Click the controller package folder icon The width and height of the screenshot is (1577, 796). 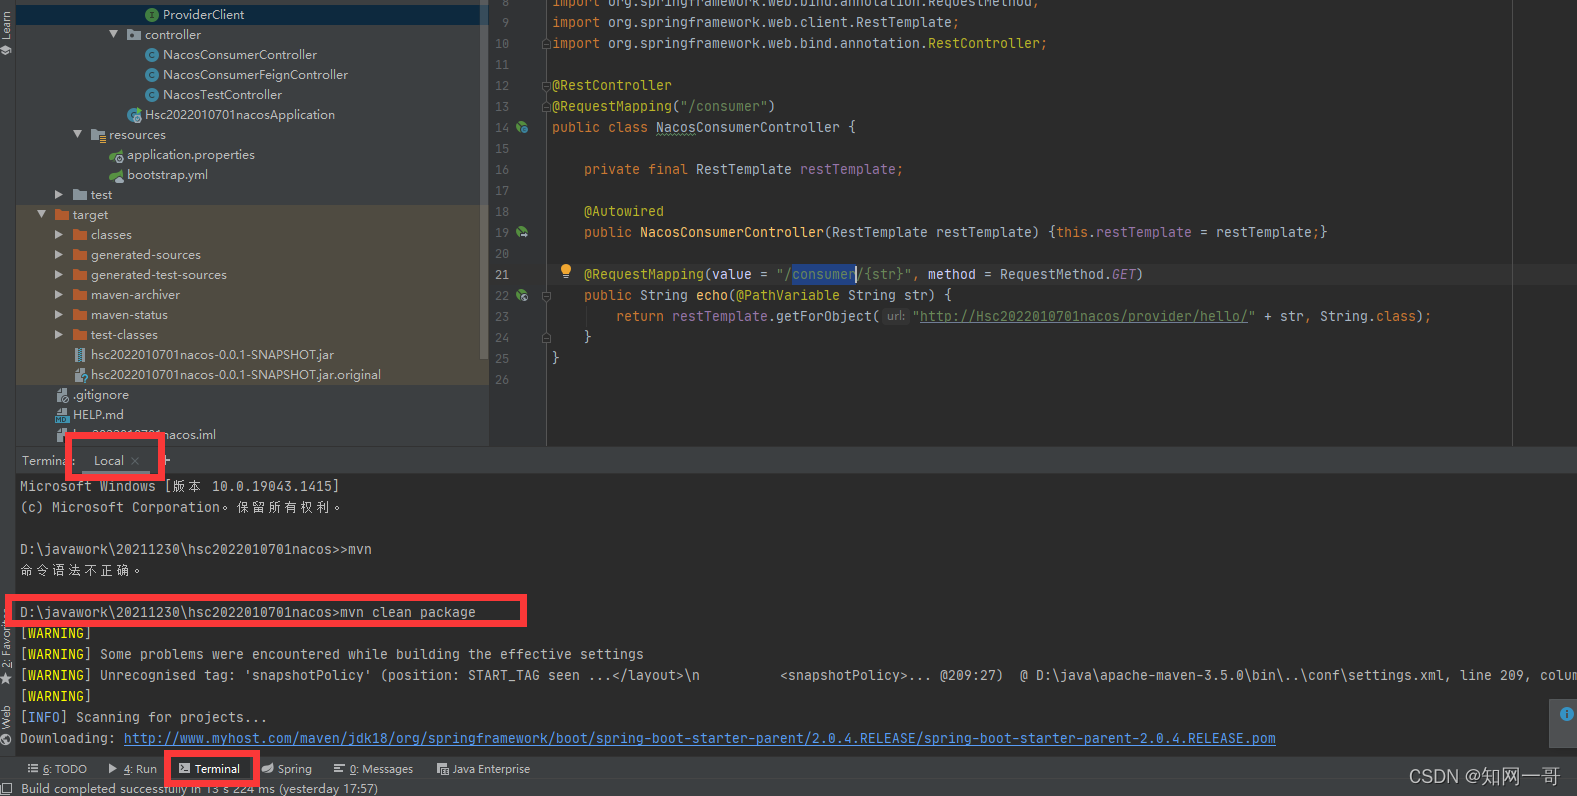pyautogui.click(x=134, y=35)
